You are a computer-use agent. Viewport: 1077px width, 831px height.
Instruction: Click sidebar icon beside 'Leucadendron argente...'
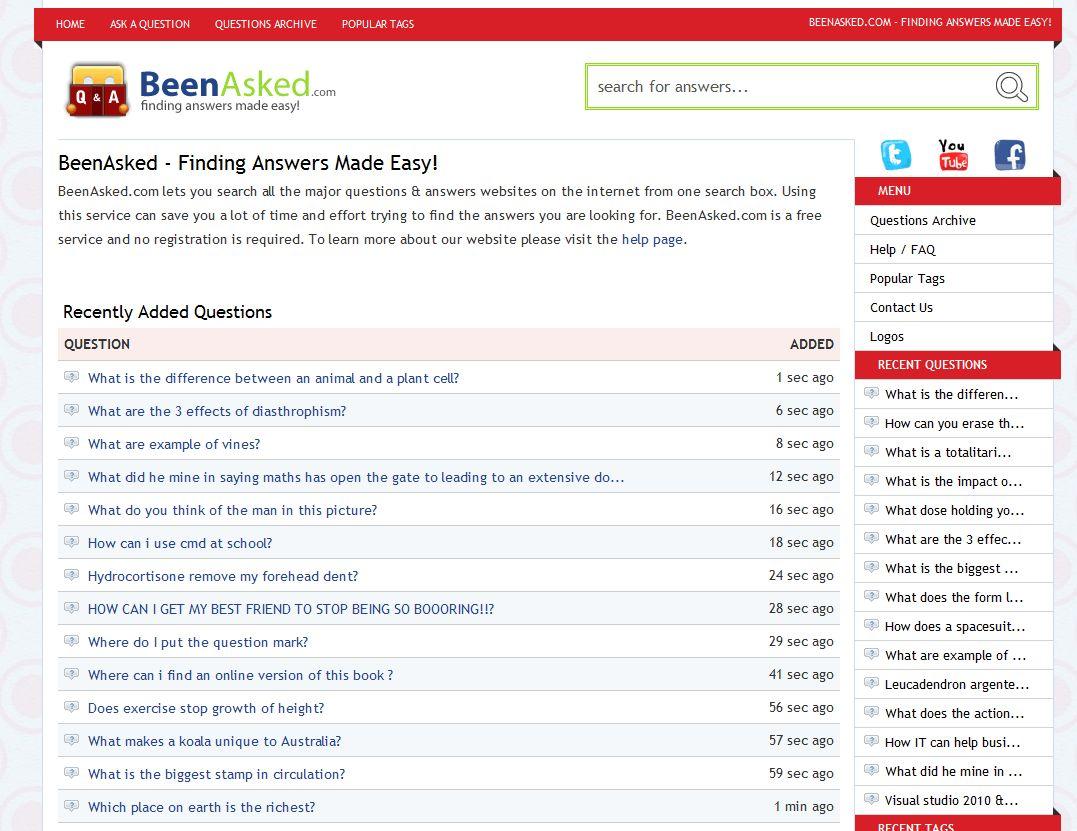[x=871, y=683]
